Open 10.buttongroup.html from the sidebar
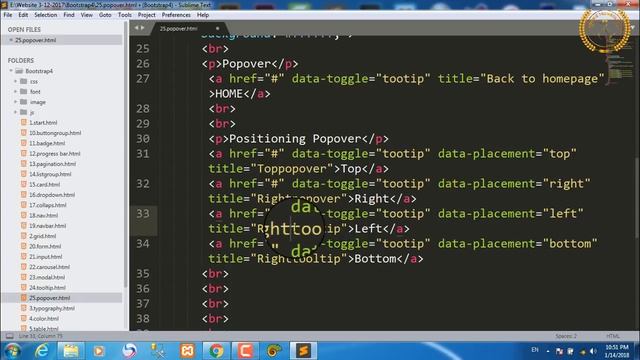Screen dimensions: 640x360 click(55, 133)
